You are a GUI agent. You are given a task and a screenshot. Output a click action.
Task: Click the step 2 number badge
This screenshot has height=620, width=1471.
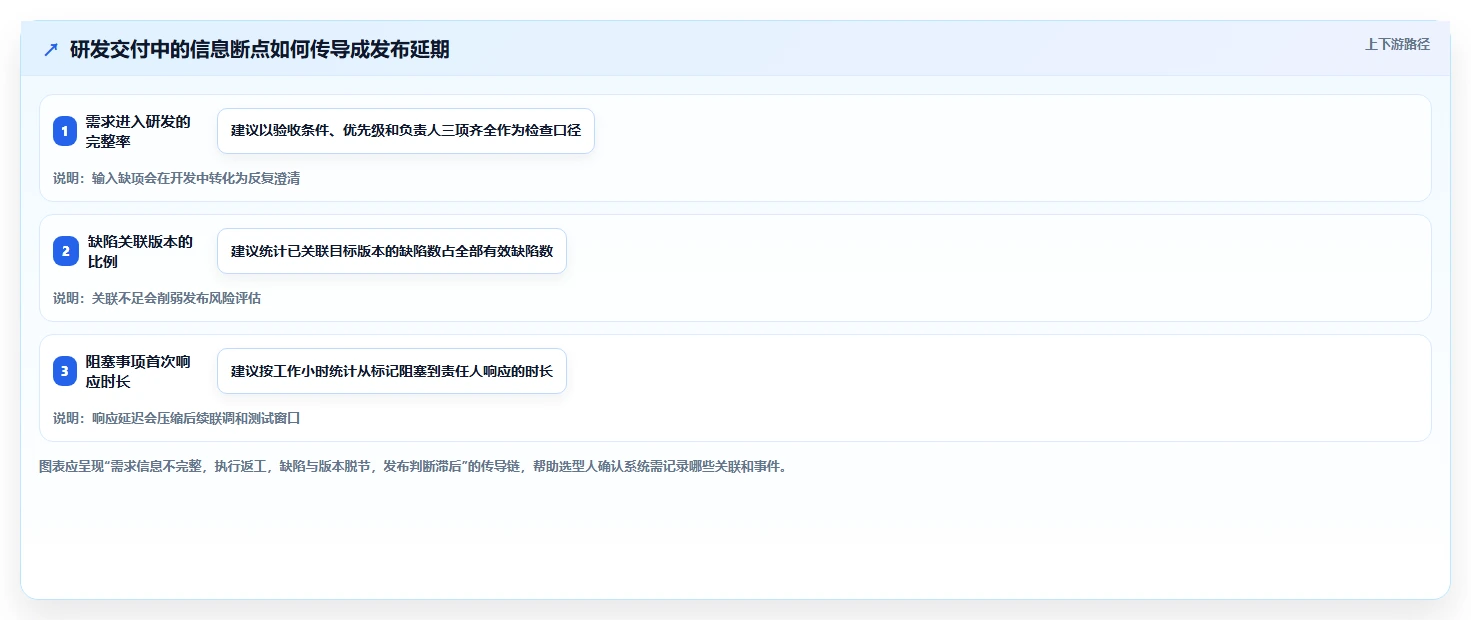click(x=65, y=251)
